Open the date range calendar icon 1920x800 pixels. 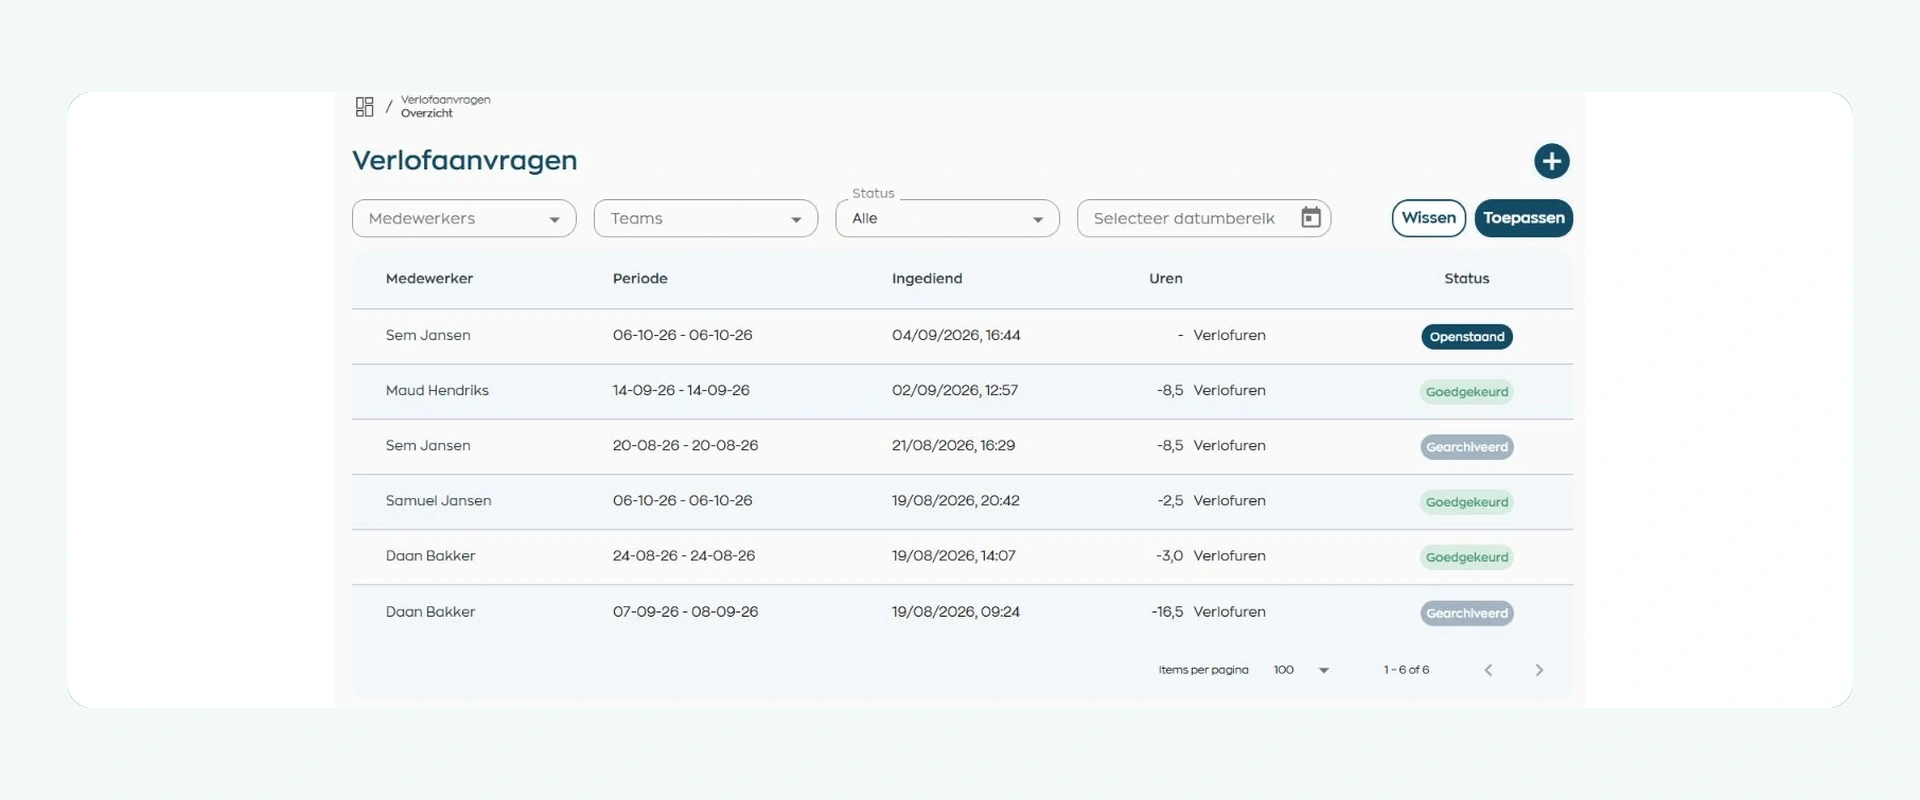pos(1310,218)
